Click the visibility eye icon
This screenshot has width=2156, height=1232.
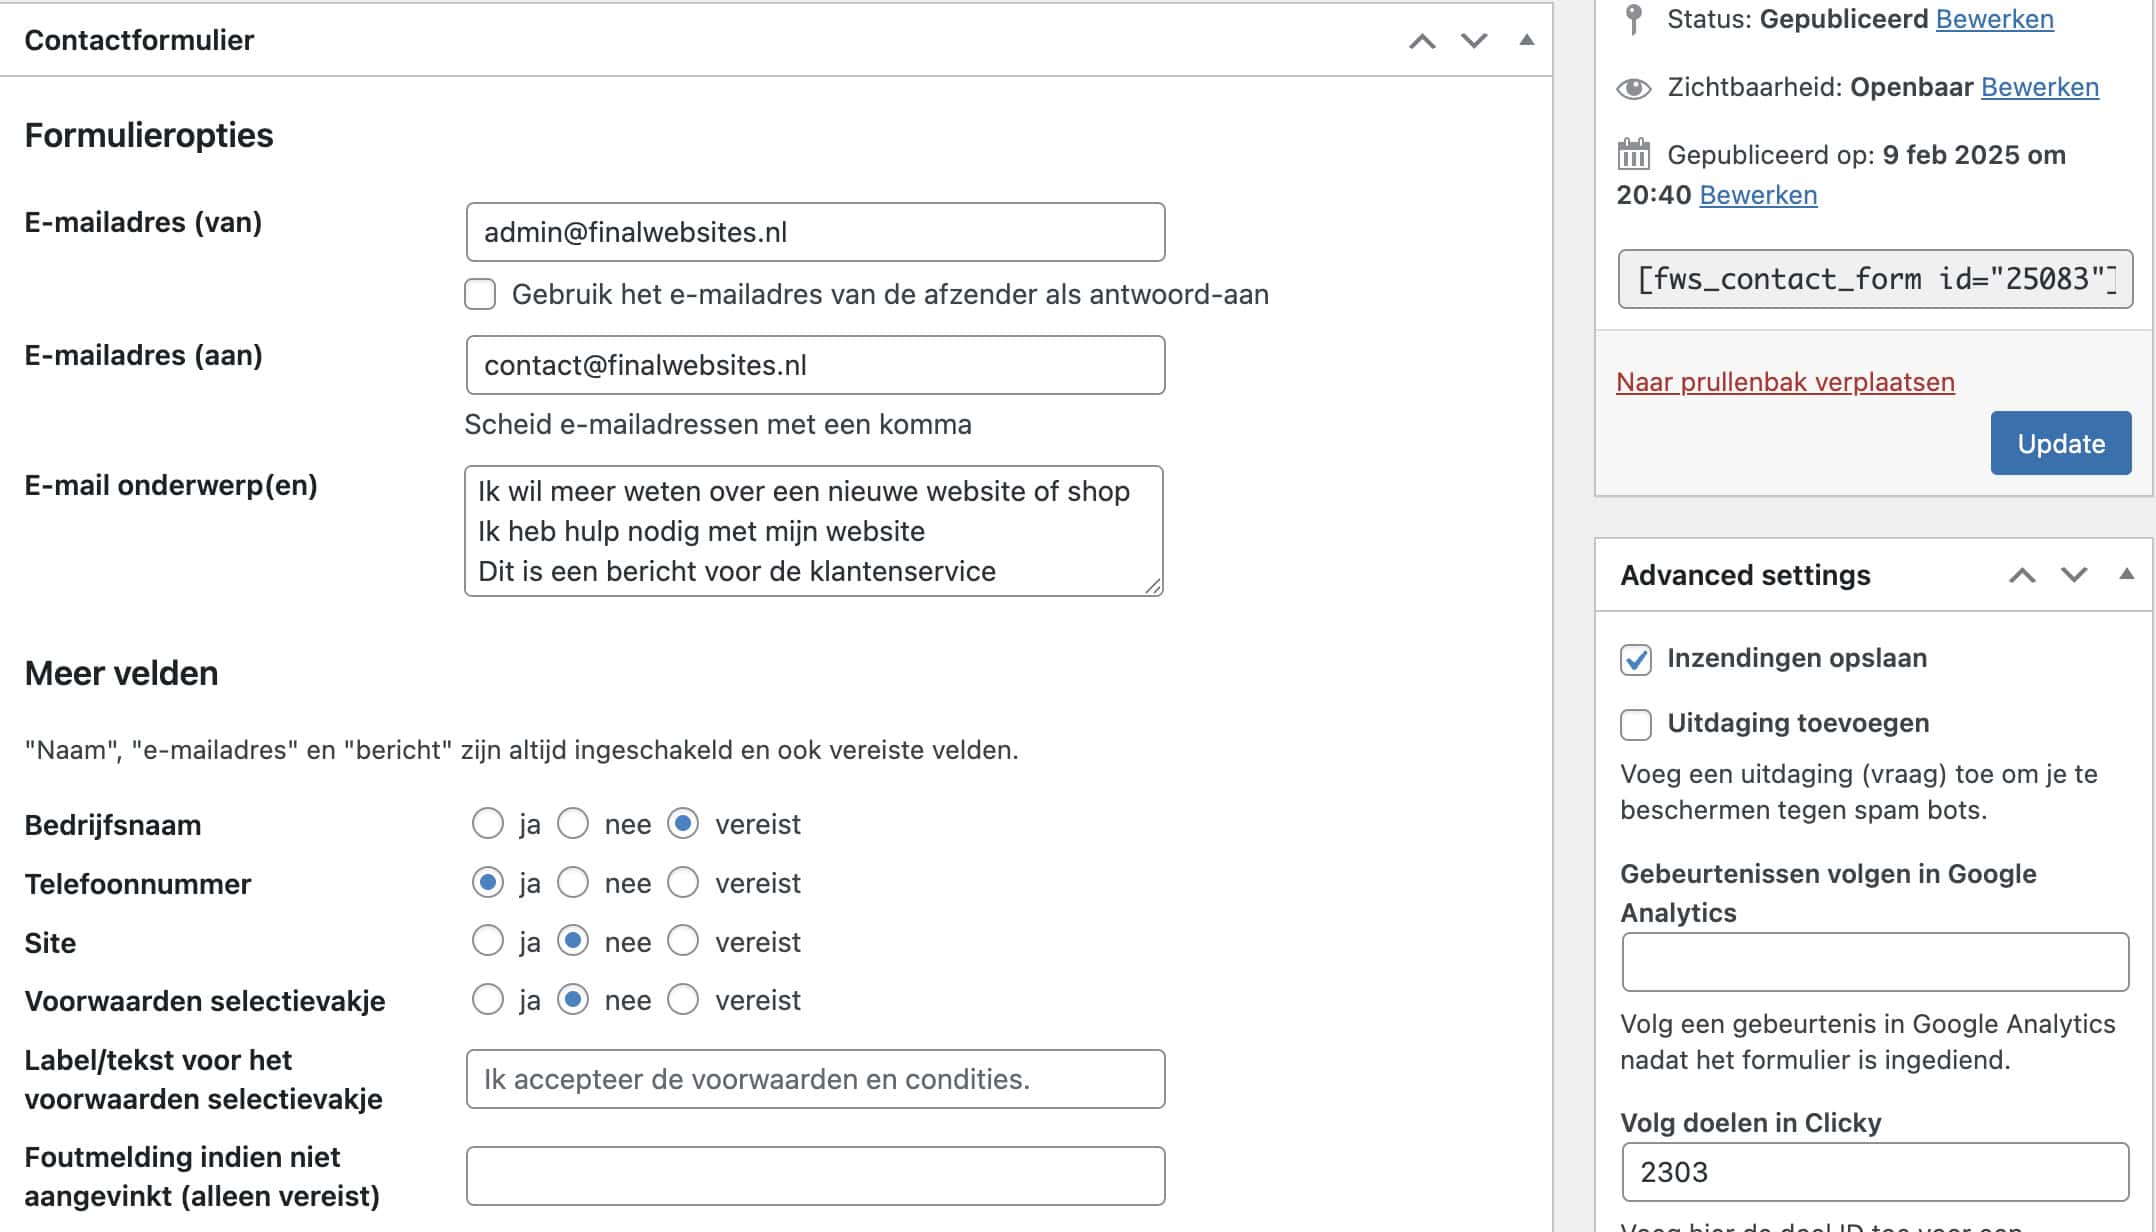1632,87
